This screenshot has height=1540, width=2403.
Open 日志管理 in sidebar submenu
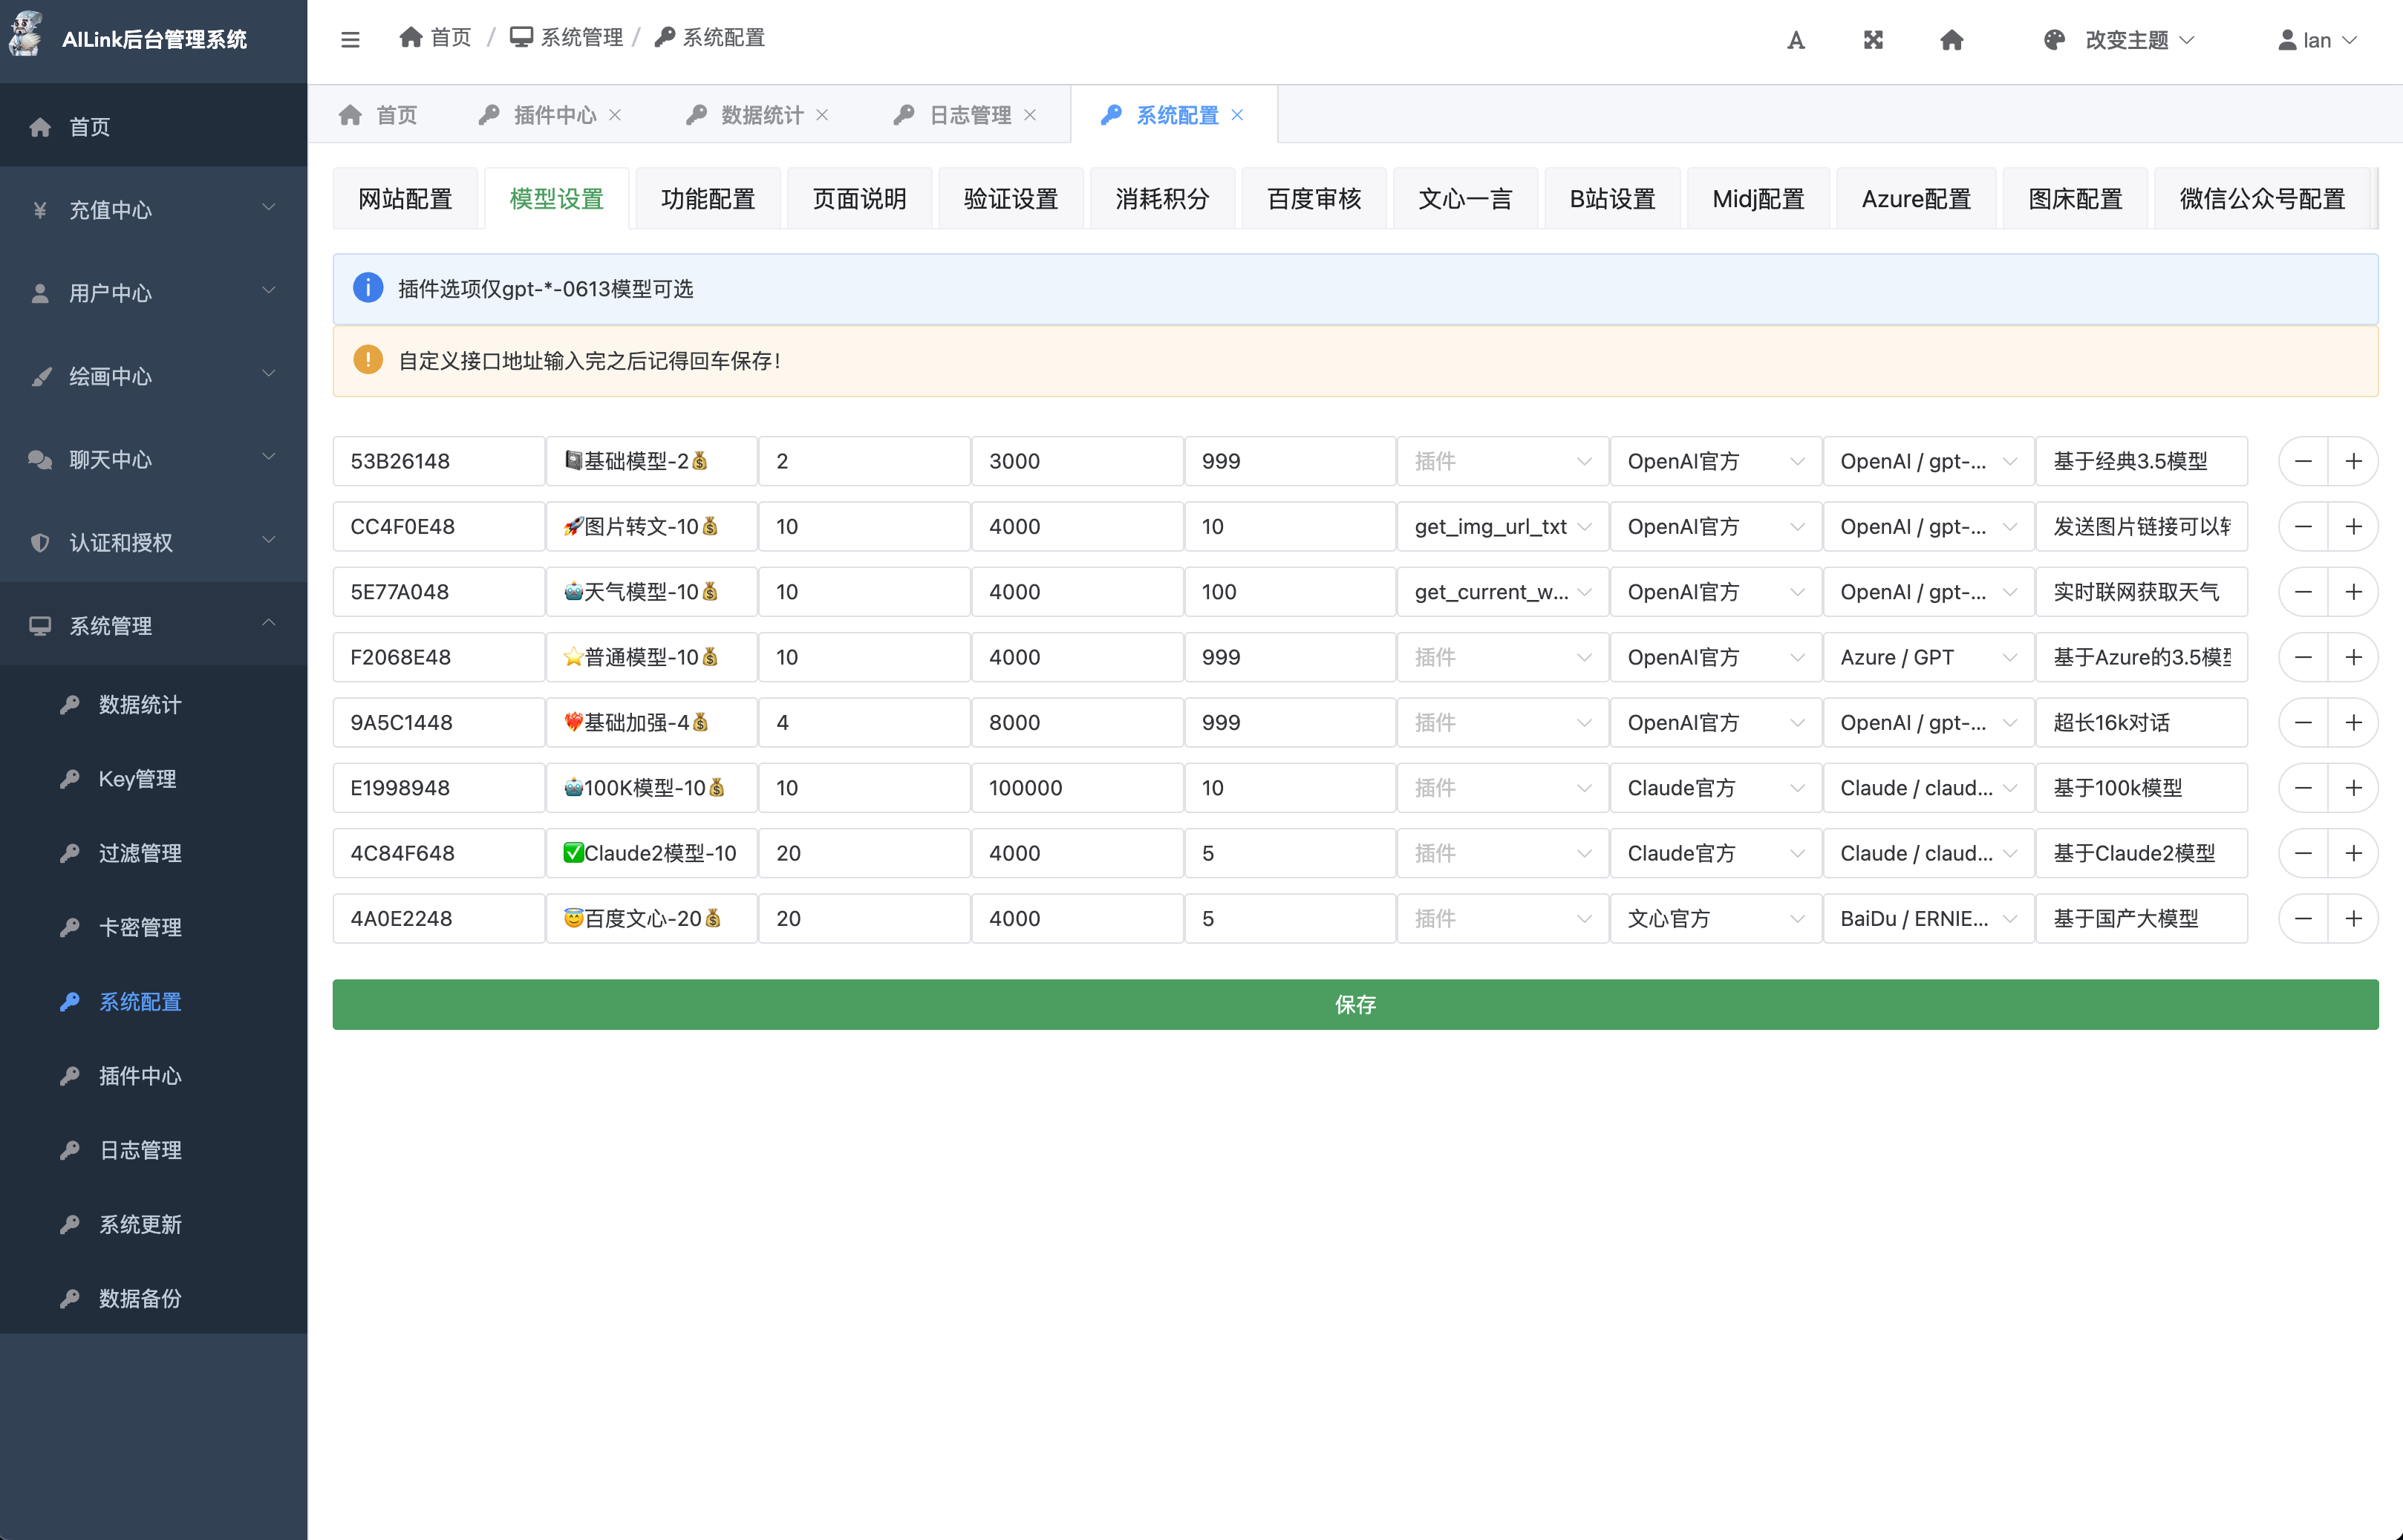point(153,1150)
